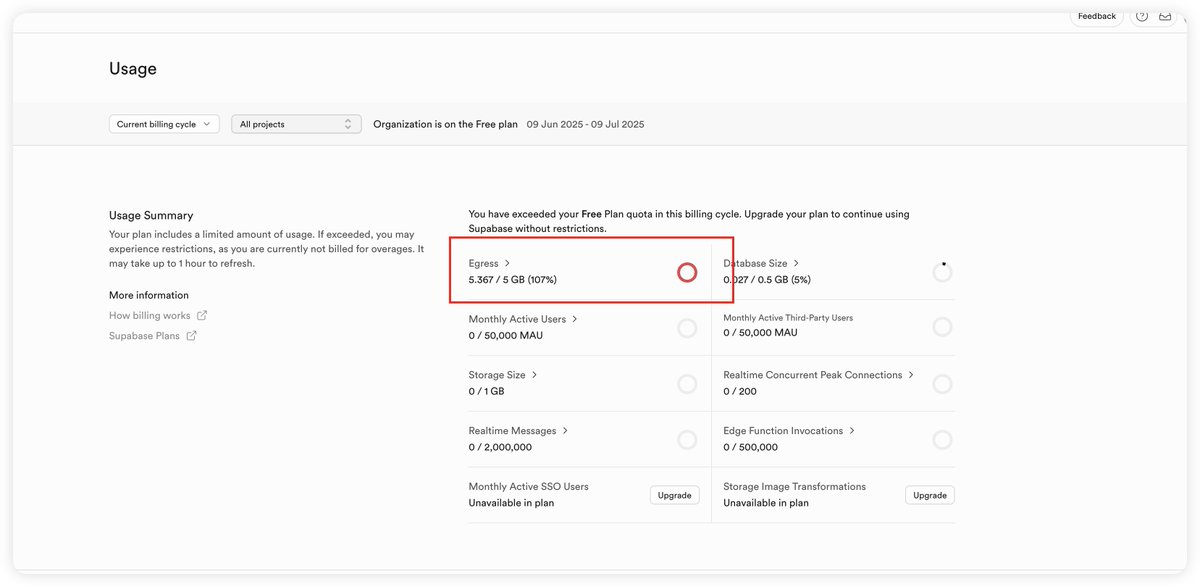
Task: Open Database Size usage details
Action: point(755,263)
